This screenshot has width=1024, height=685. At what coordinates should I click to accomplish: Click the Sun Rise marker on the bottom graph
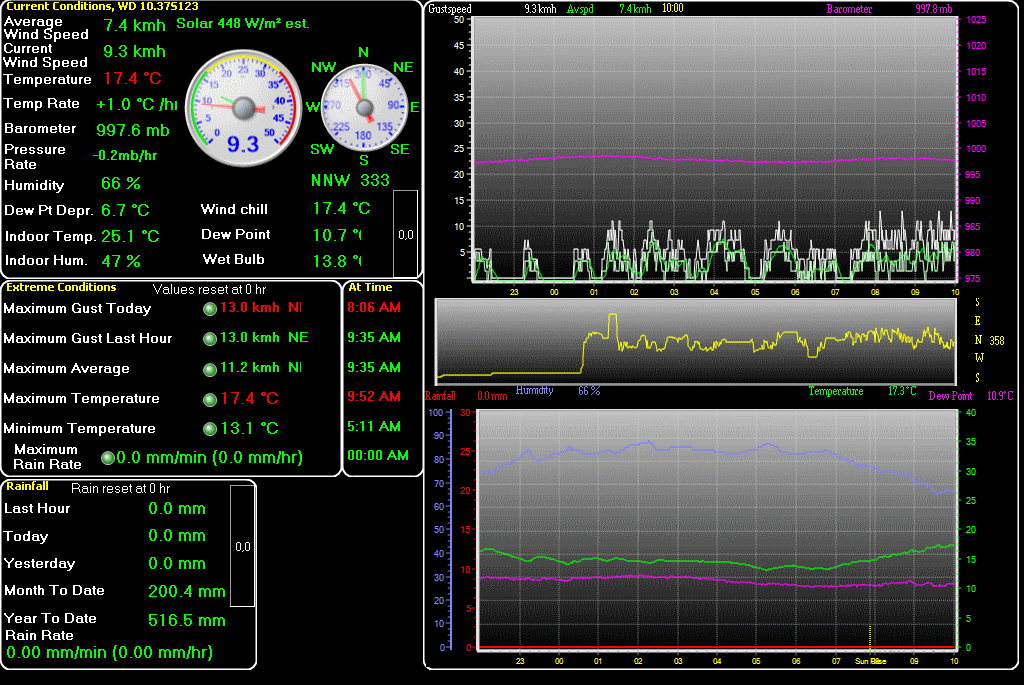click(871, 661)
